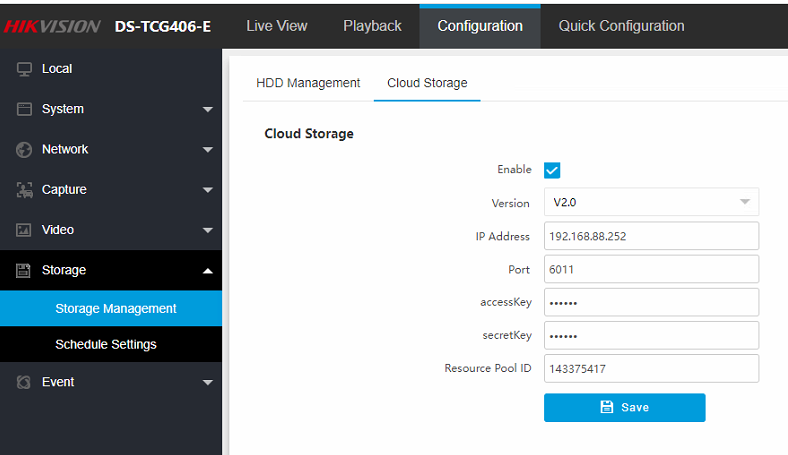Click the Local monitor icon in sidebar
This screenshot has width=788, height=455.
25,69
